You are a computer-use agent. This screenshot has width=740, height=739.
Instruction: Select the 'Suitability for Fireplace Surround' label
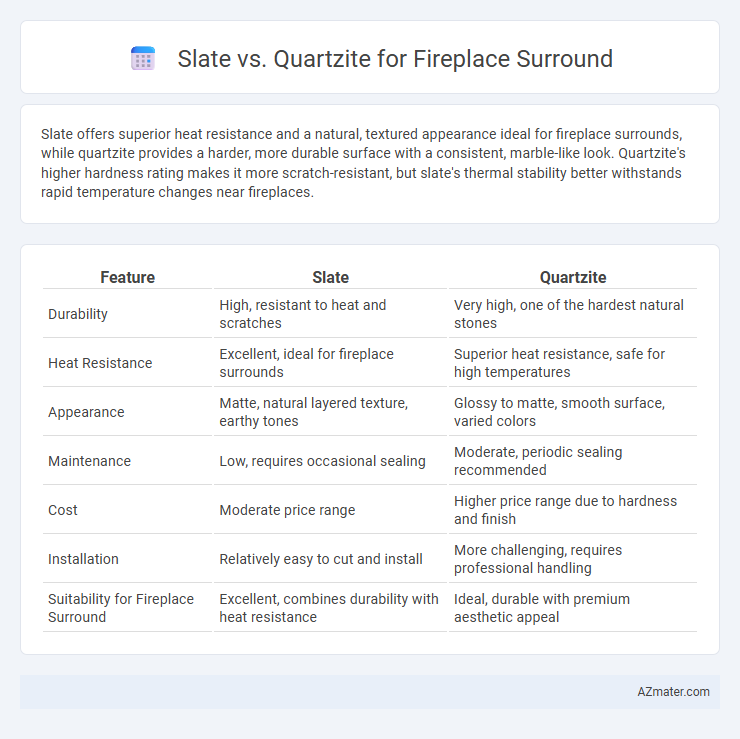click(121, 608)
